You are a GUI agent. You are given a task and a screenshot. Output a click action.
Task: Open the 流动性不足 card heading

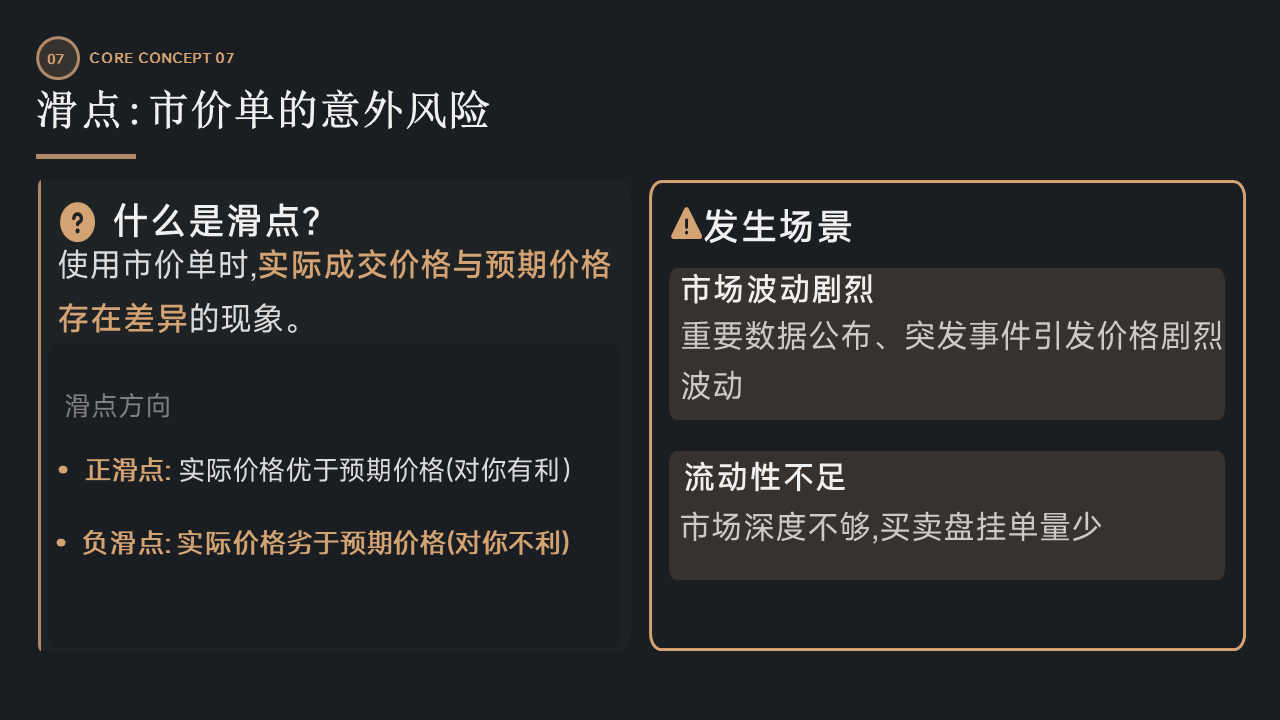(x=765, y=477)
